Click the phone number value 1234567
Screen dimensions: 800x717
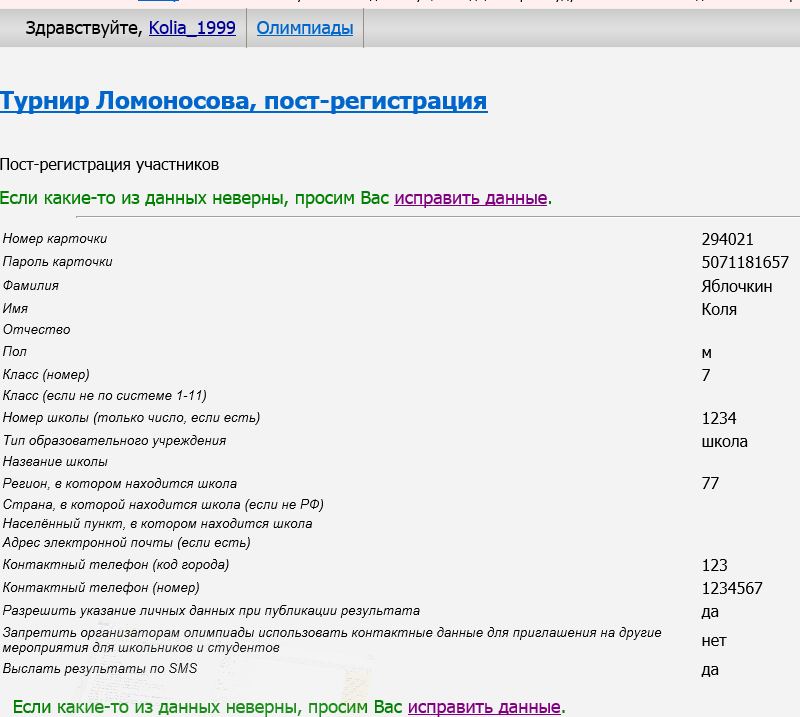click(x=732, y=588)
